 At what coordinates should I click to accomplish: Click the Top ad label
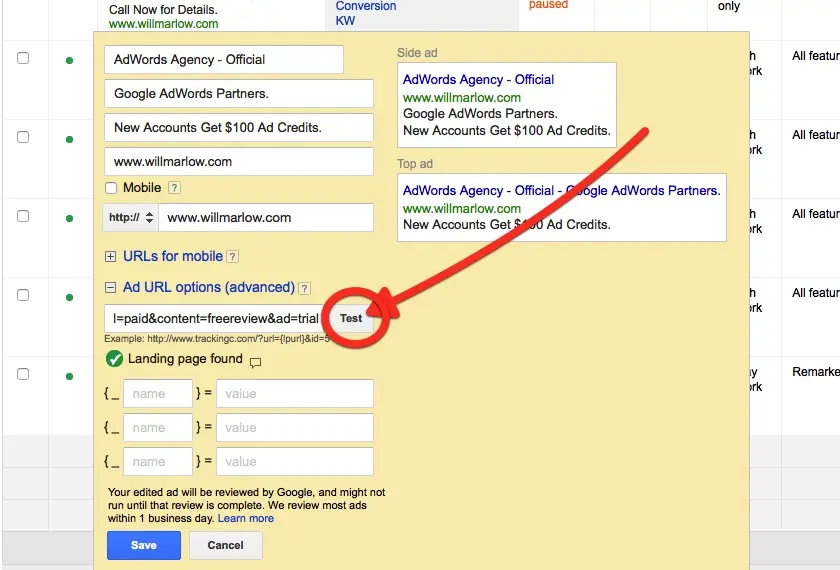click(x=415, y=164)
